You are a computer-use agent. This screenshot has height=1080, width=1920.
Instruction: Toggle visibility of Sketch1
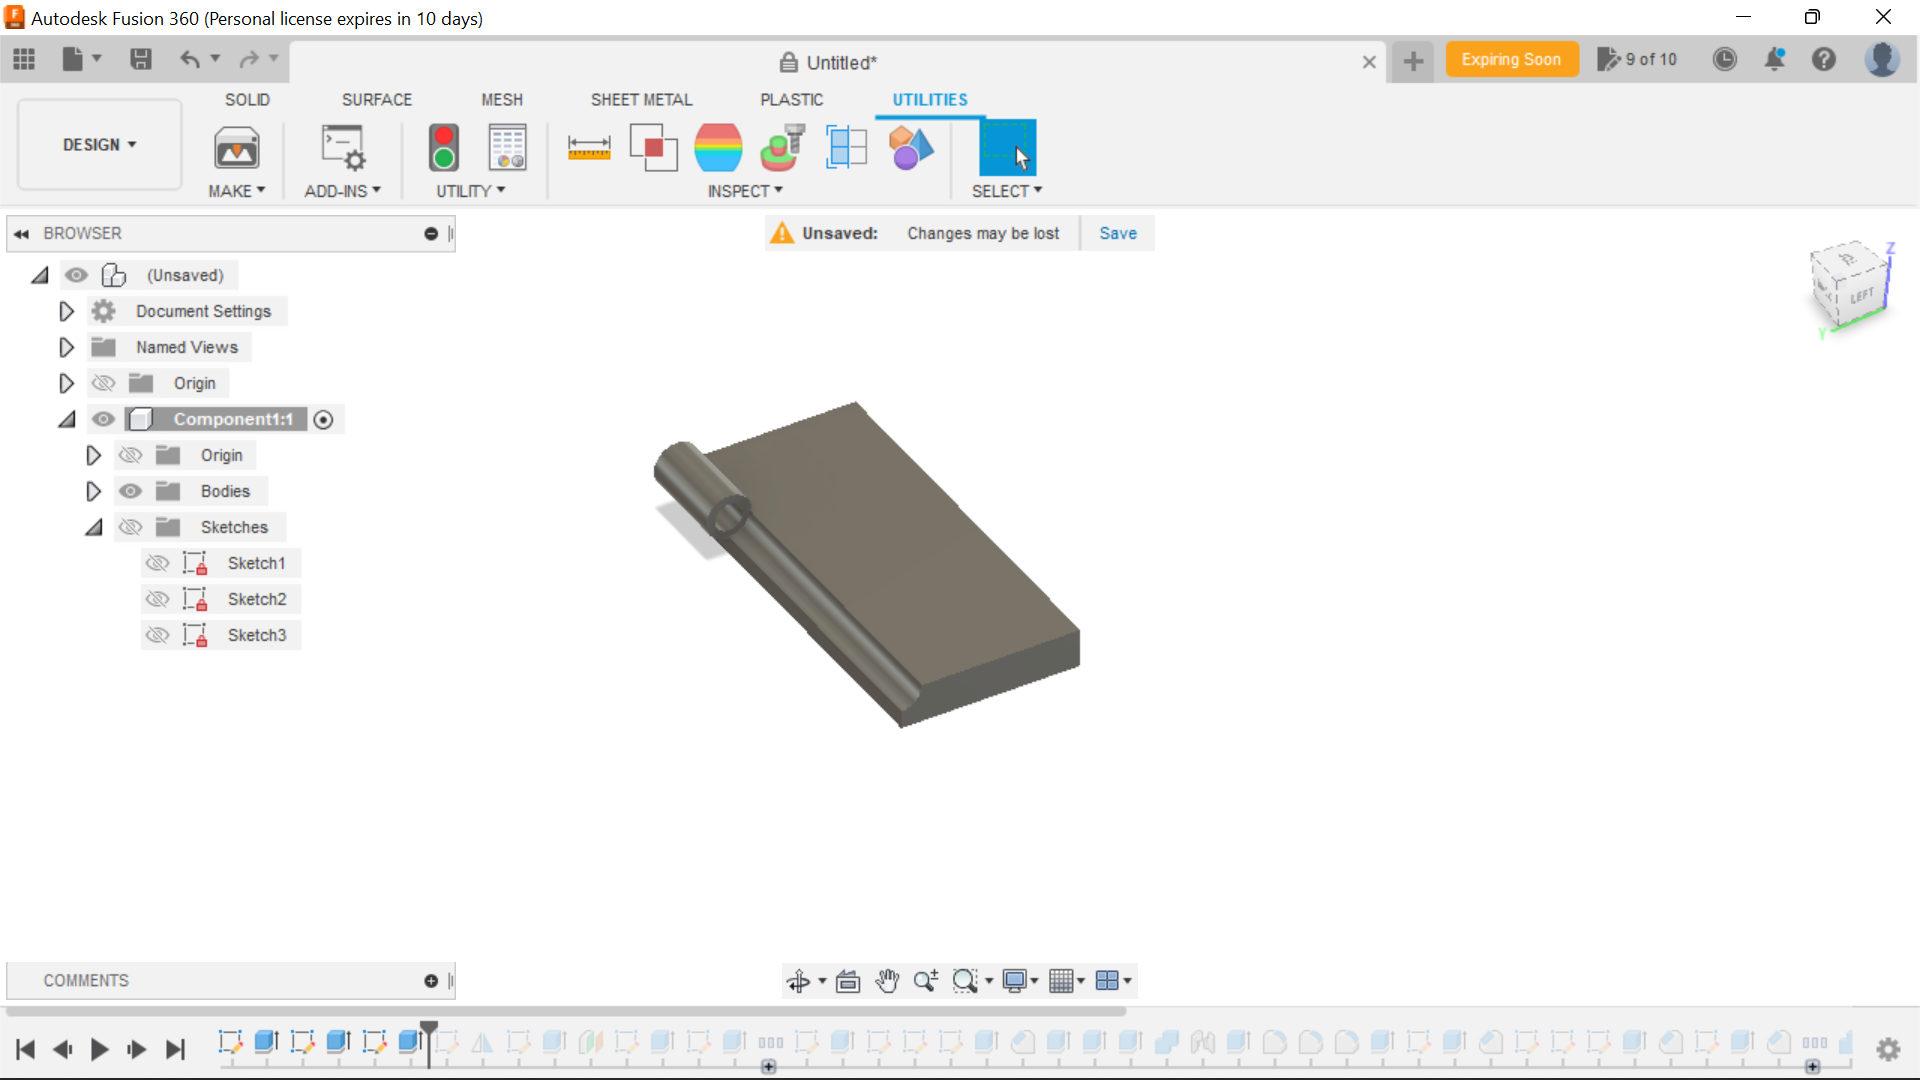(157, 563)
